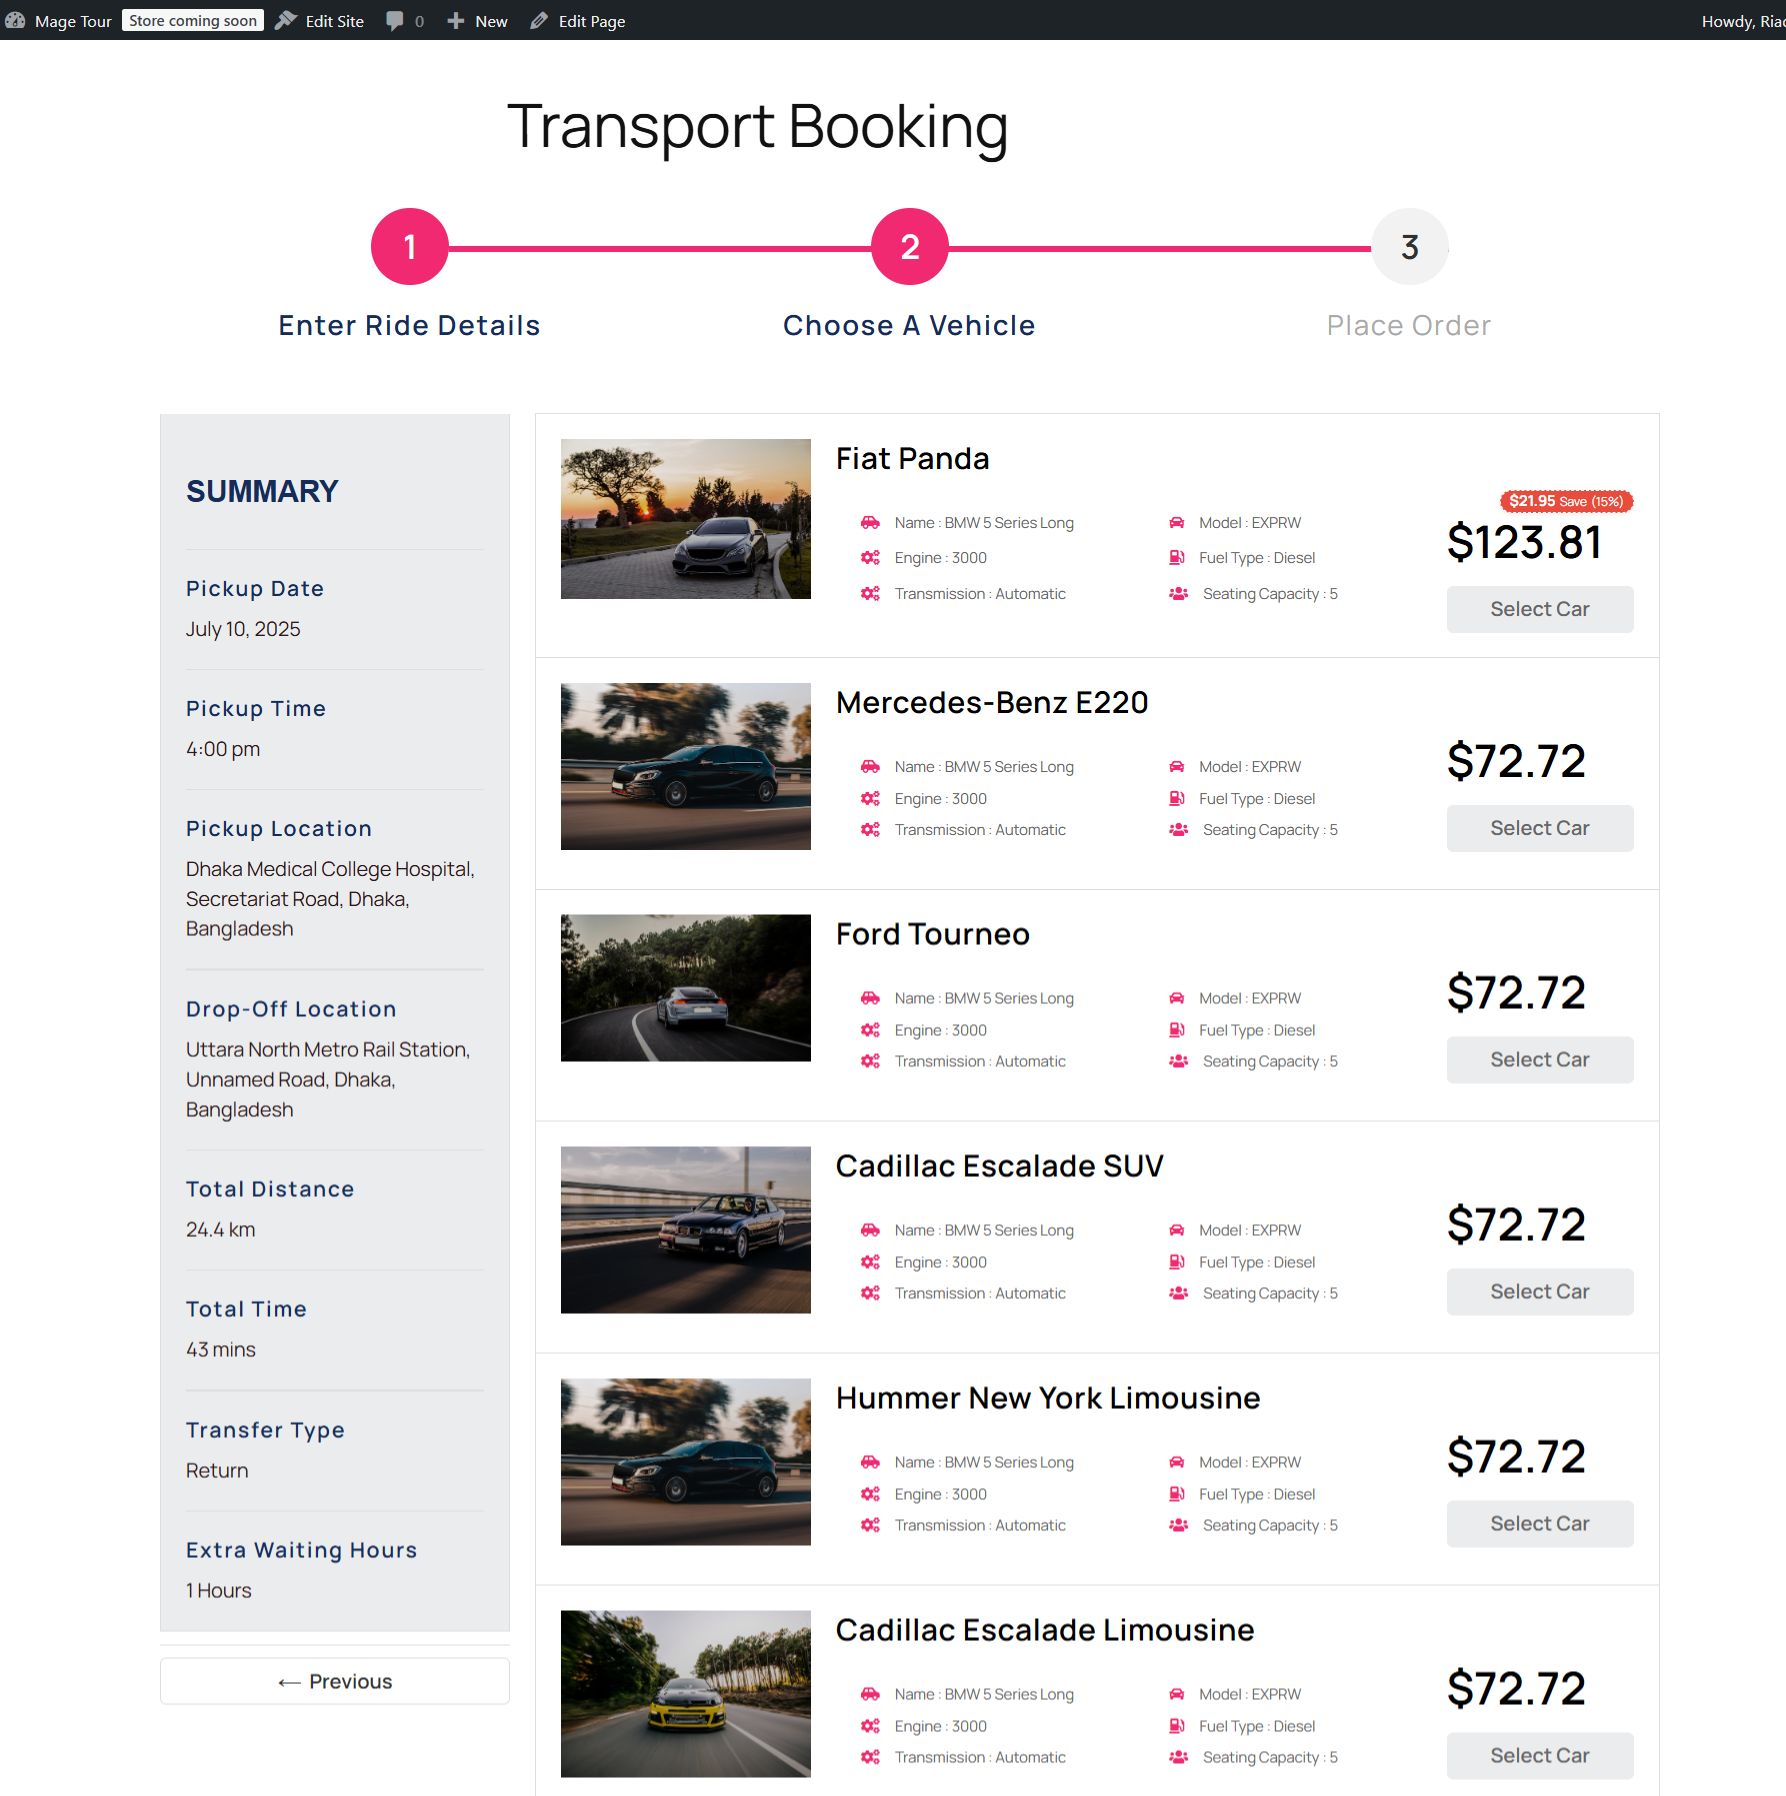Click the Edit Page pencil icon
Image resolution: width=1786 pixels, height=1796 pixels.
[539, 21]
